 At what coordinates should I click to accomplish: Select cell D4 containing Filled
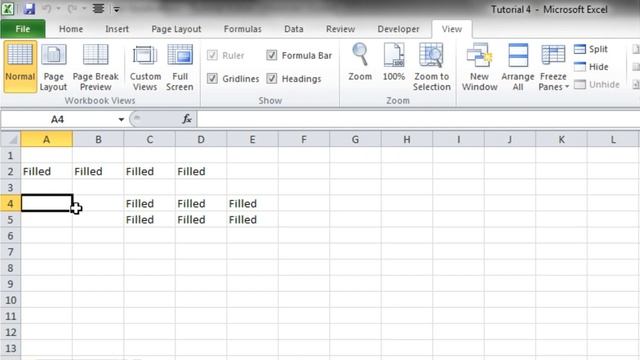[x=201, y=203]
